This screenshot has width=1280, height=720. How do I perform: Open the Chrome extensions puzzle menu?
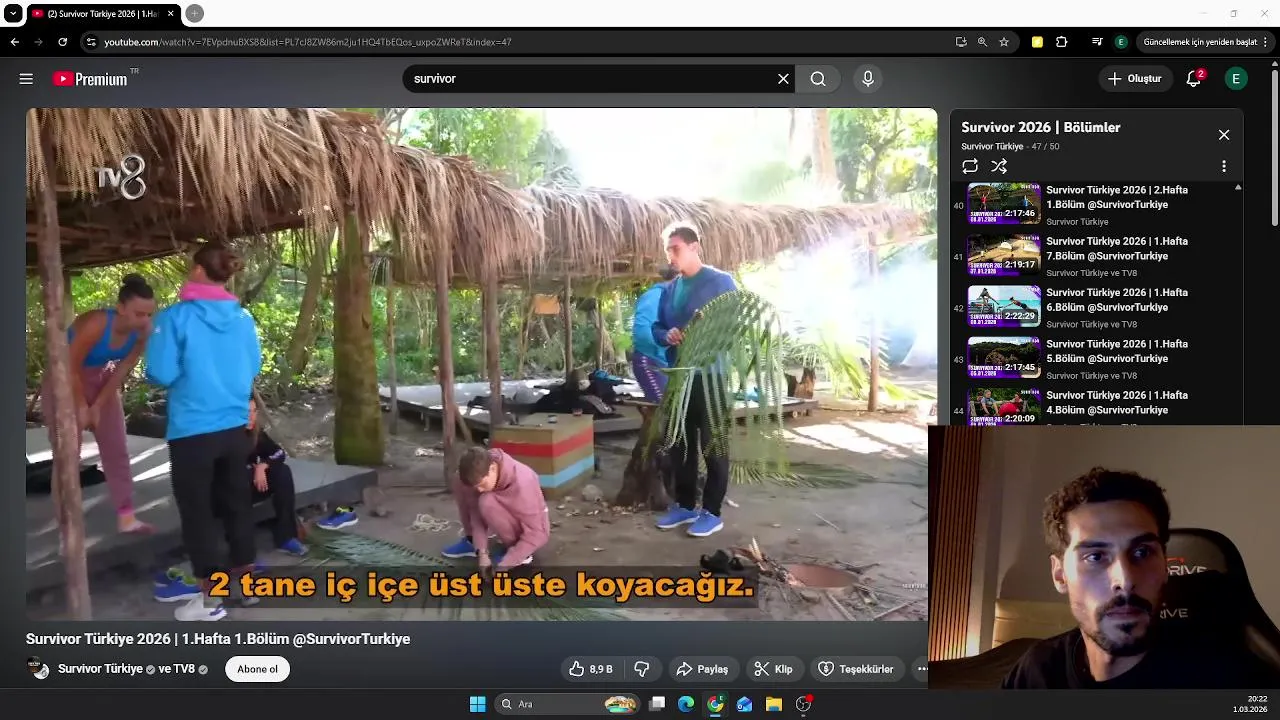pyautogui.click(x=1062, y=42)
